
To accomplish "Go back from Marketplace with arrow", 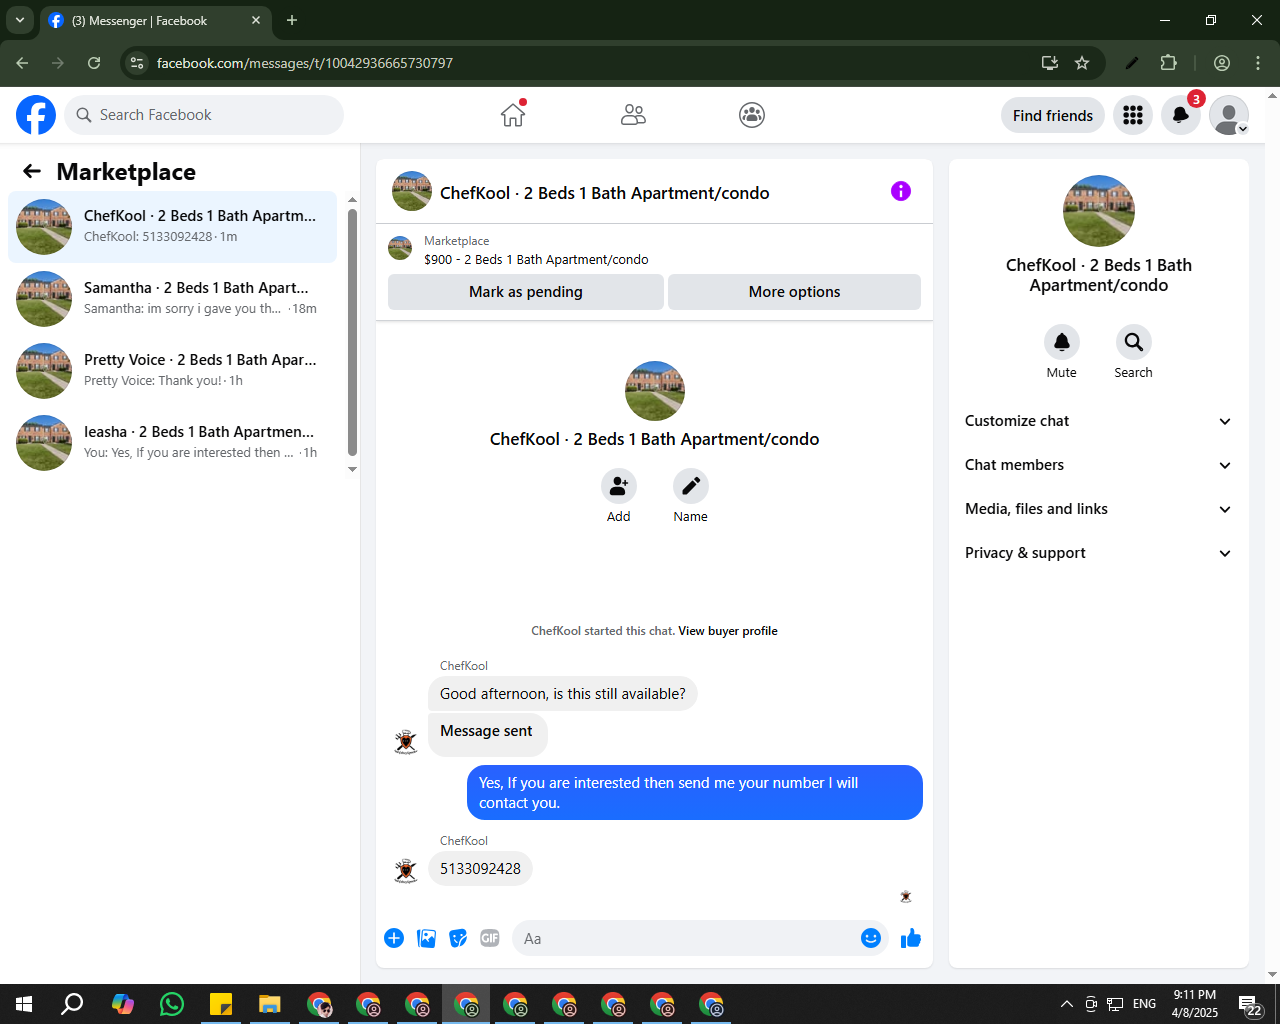I will click(x=32, y=171).
